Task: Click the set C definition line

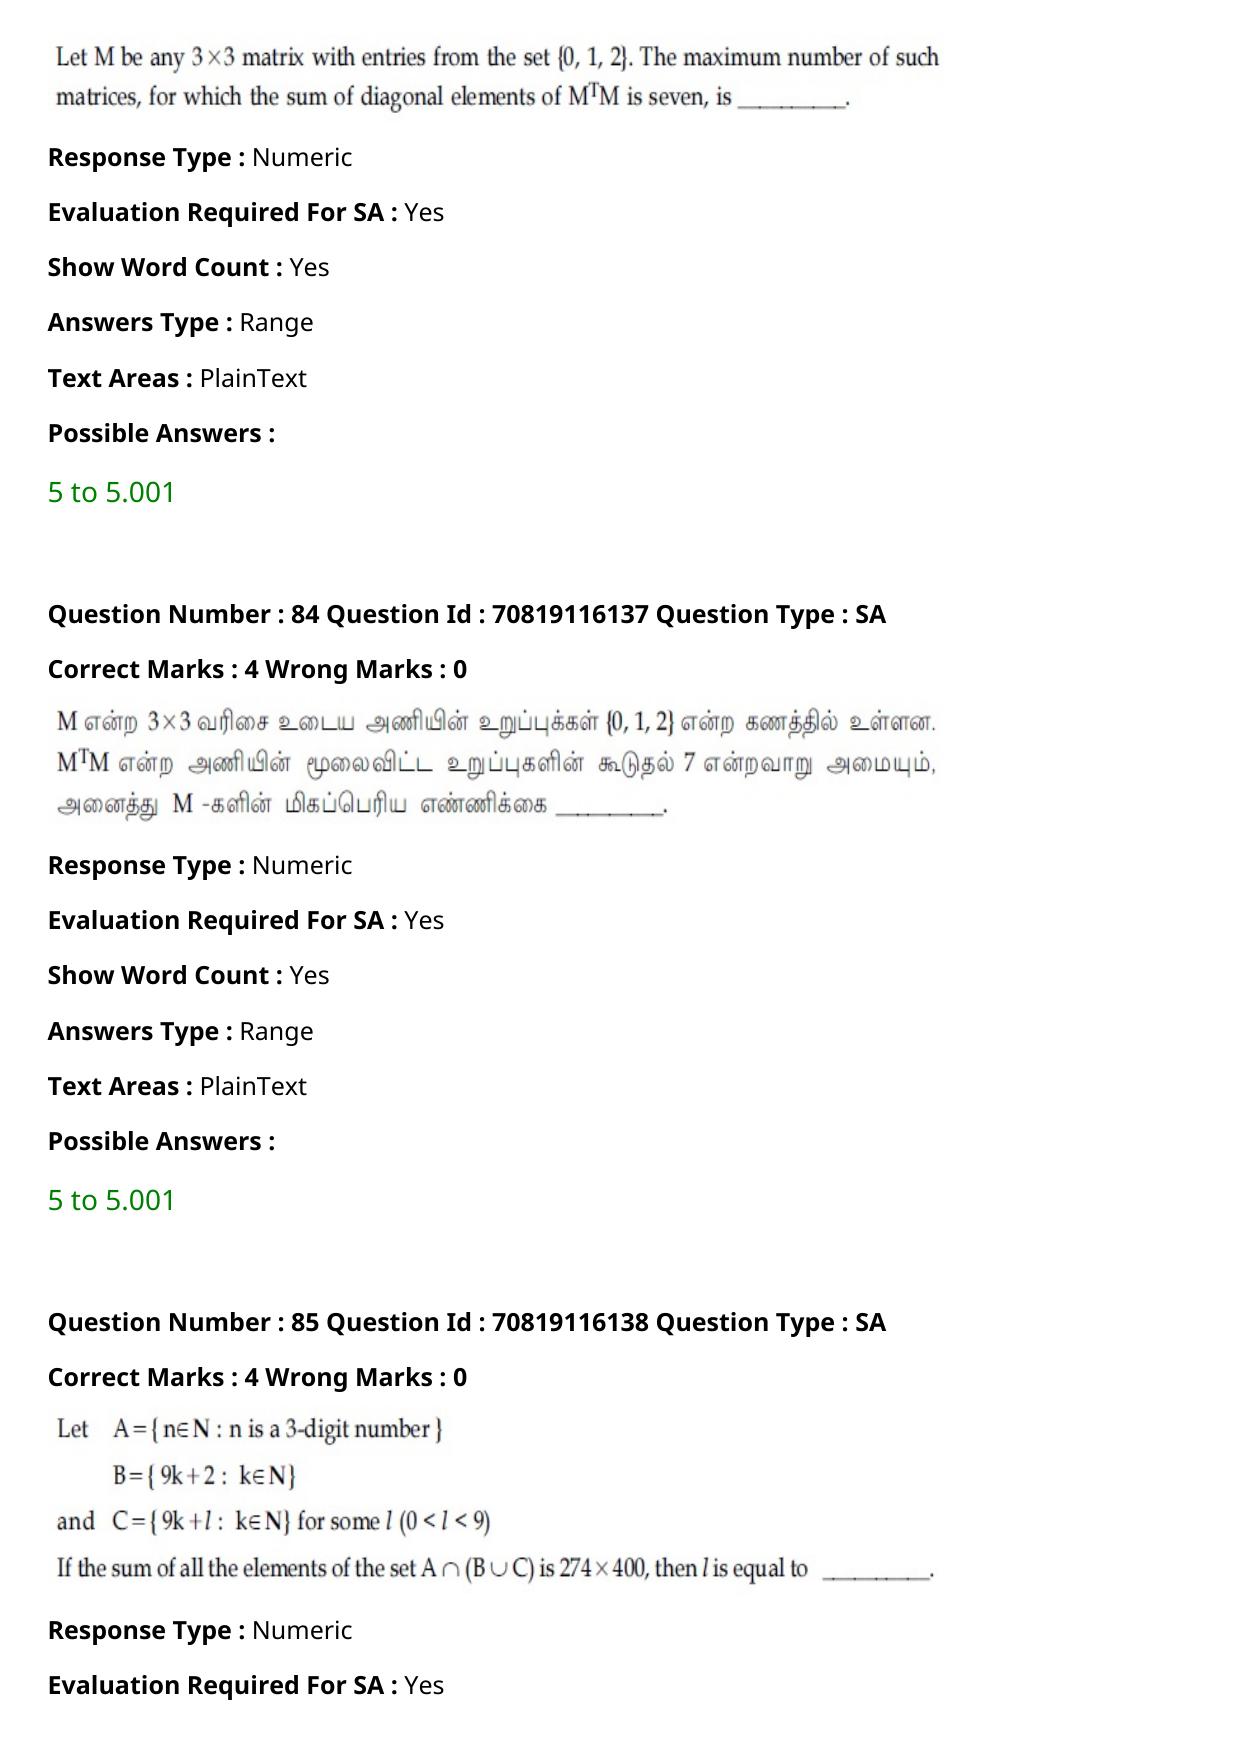Action: 273,1521
